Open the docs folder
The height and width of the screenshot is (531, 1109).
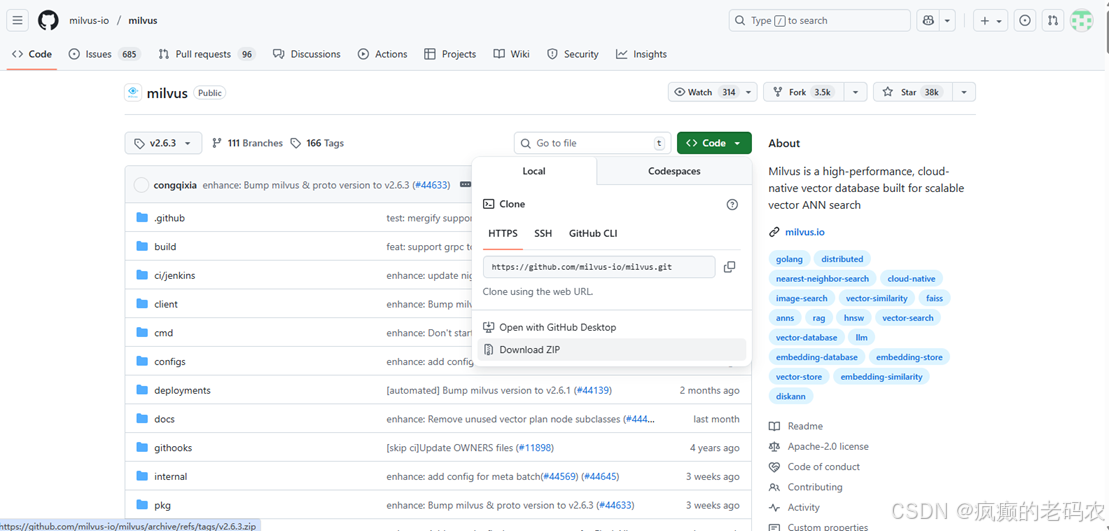coord(164,419)
